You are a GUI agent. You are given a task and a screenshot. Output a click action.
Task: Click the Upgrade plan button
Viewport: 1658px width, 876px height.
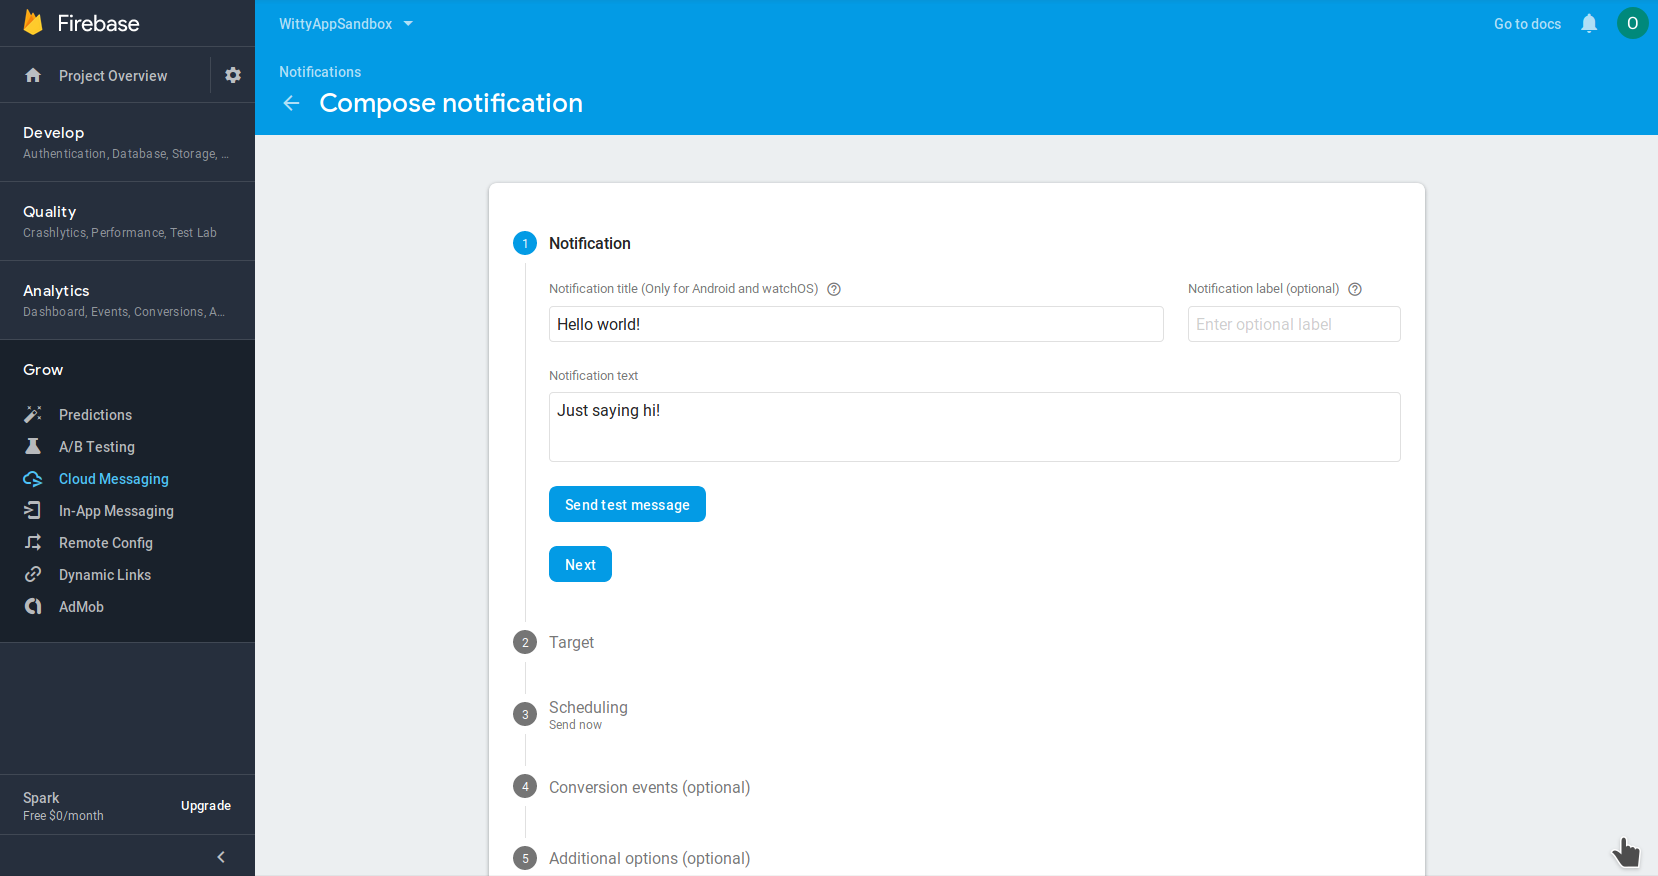point(206,806)
